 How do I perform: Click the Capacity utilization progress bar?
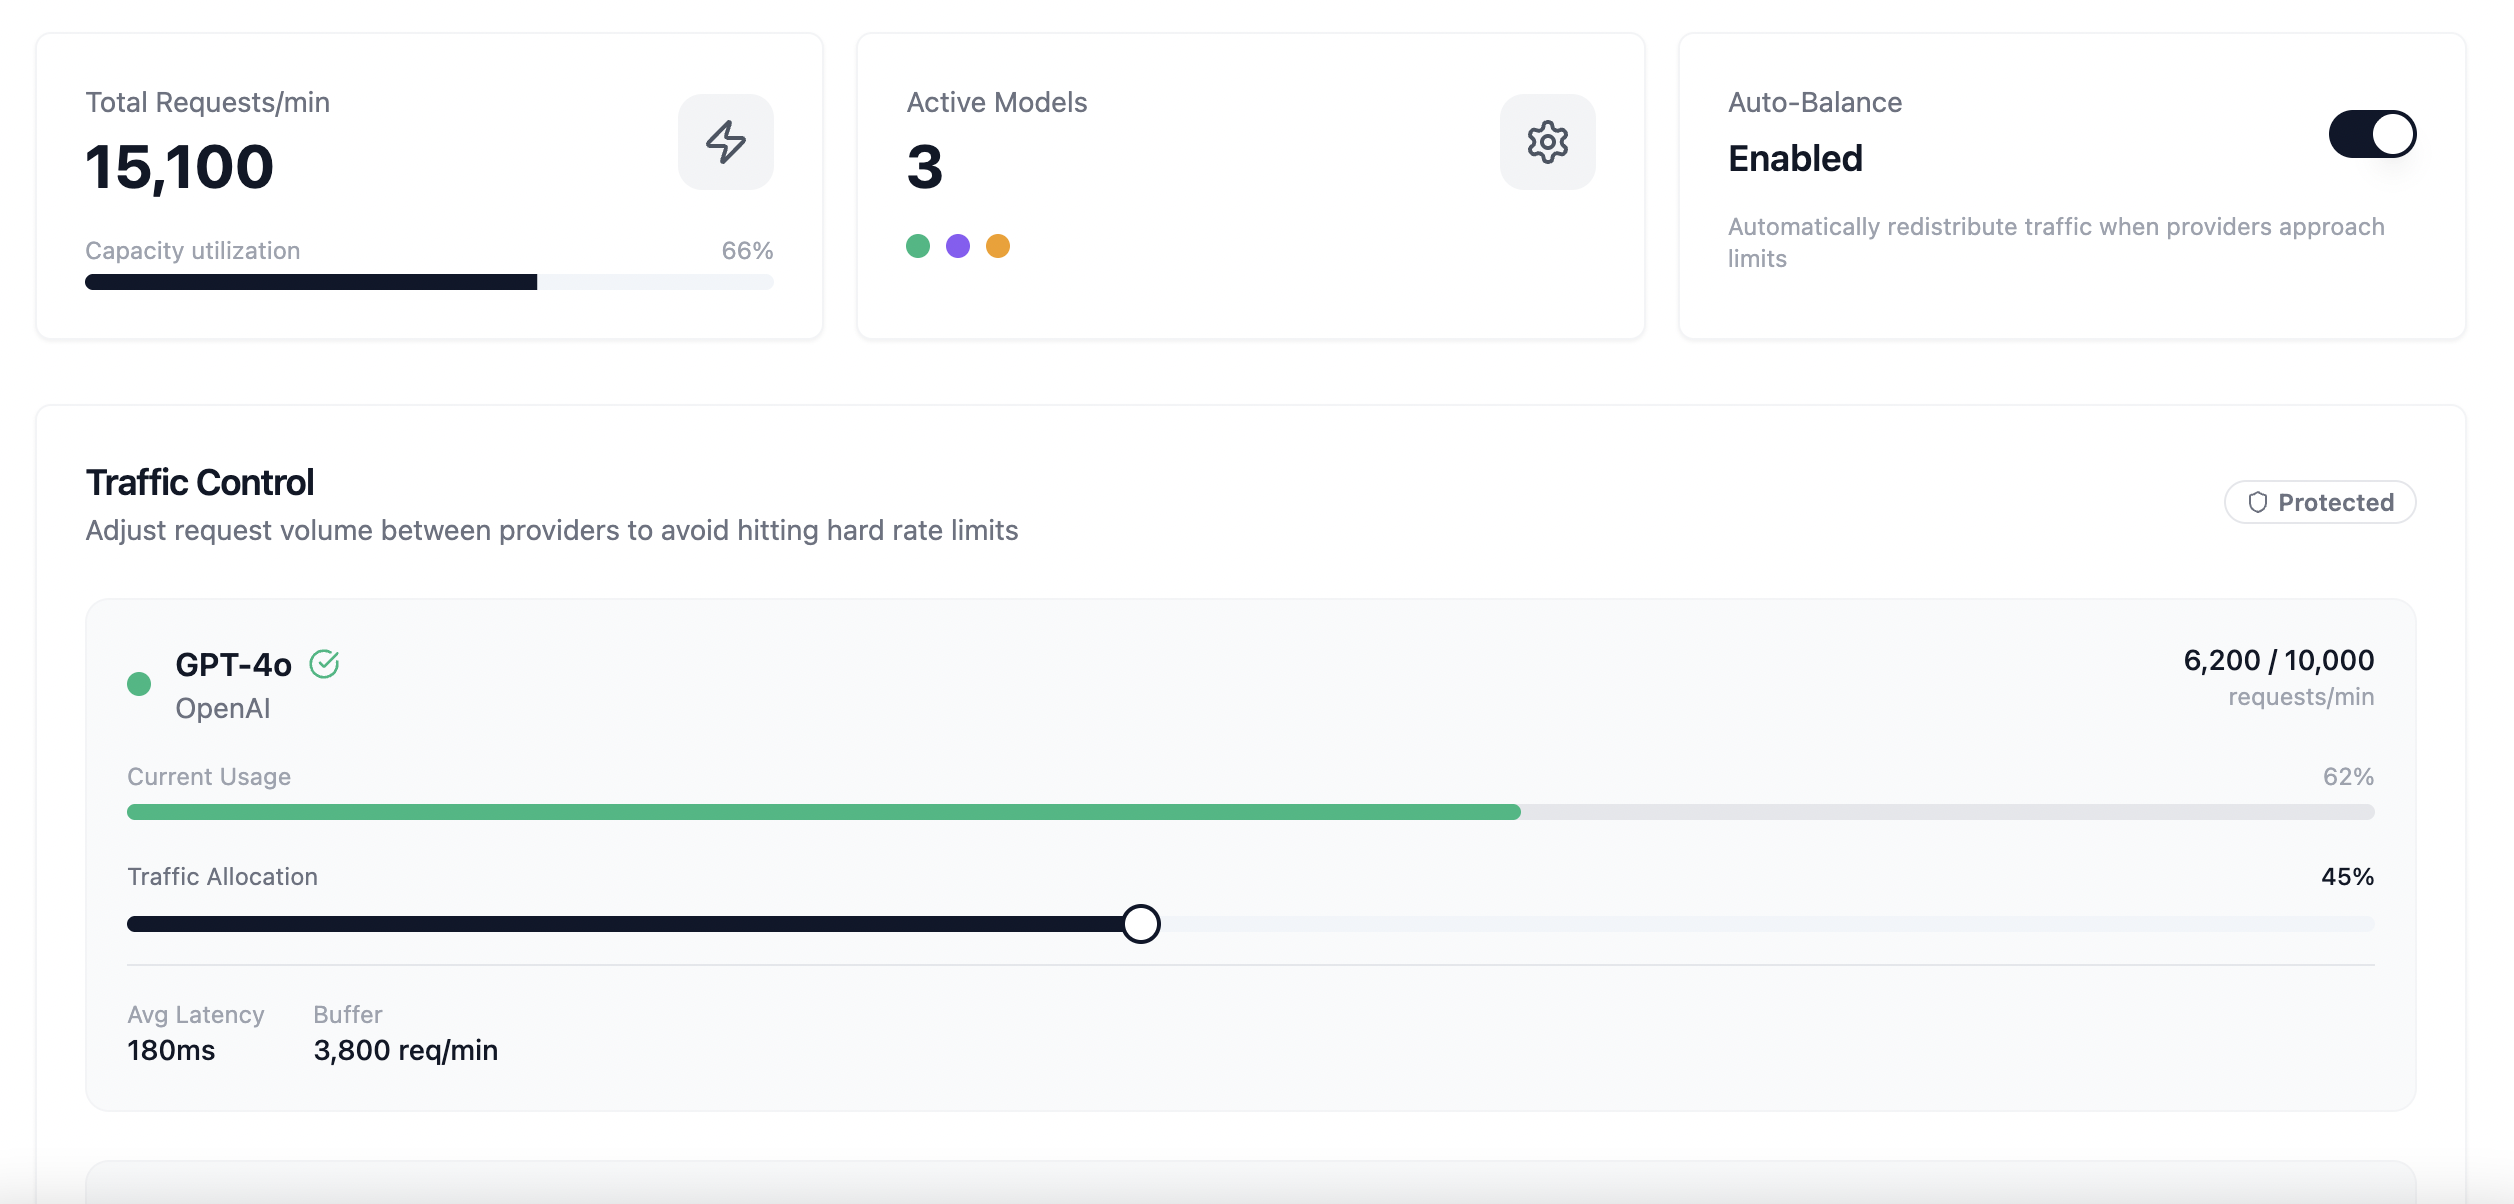[429, 282]
